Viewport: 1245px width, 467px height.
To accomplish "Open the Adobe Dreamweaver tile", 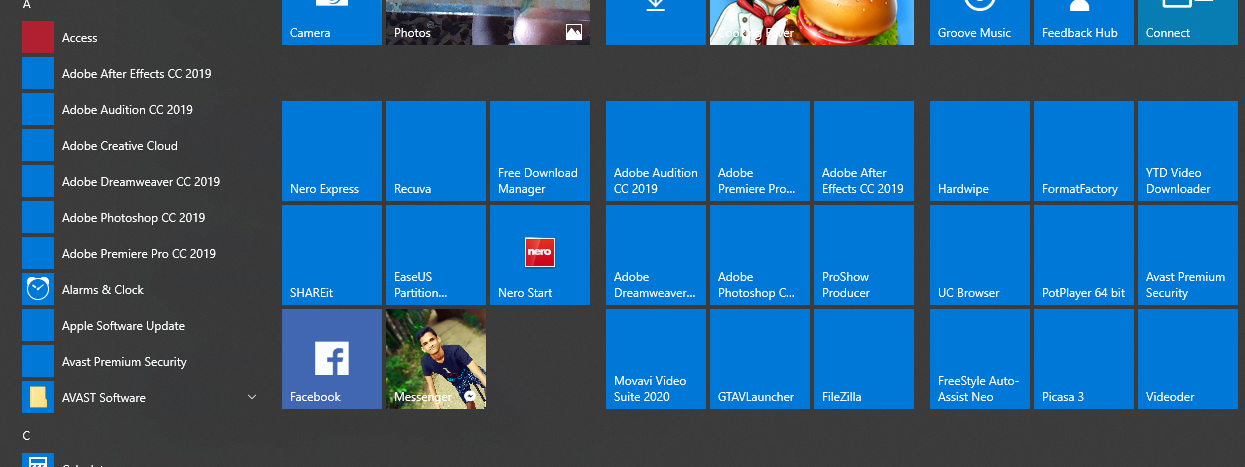I will point(656,255).
